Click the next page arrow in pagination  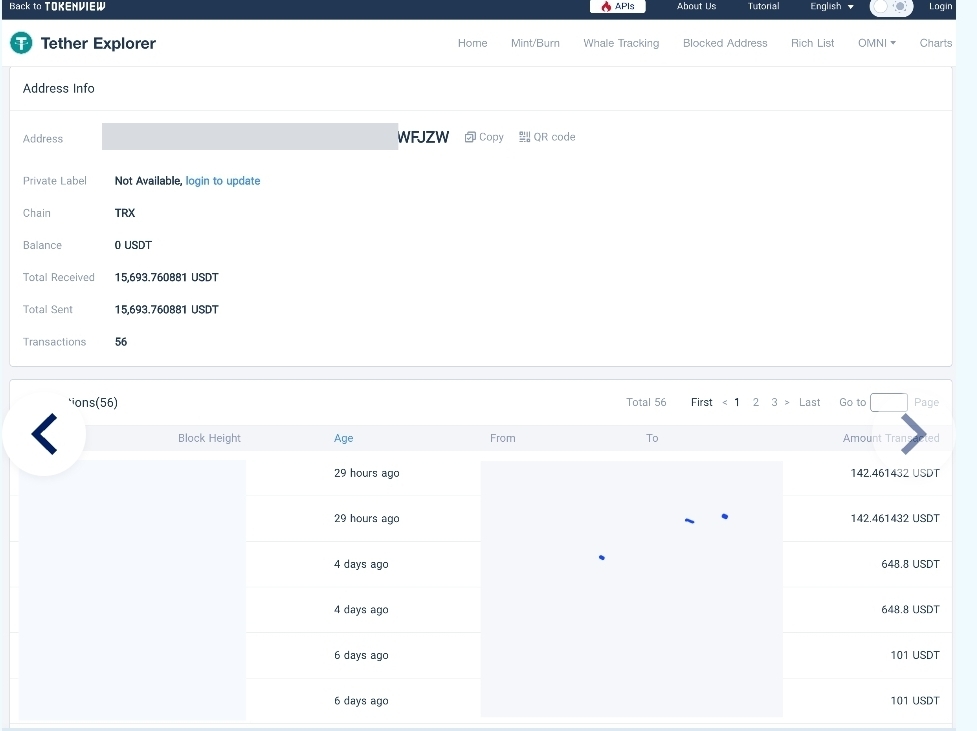(787, 403)
